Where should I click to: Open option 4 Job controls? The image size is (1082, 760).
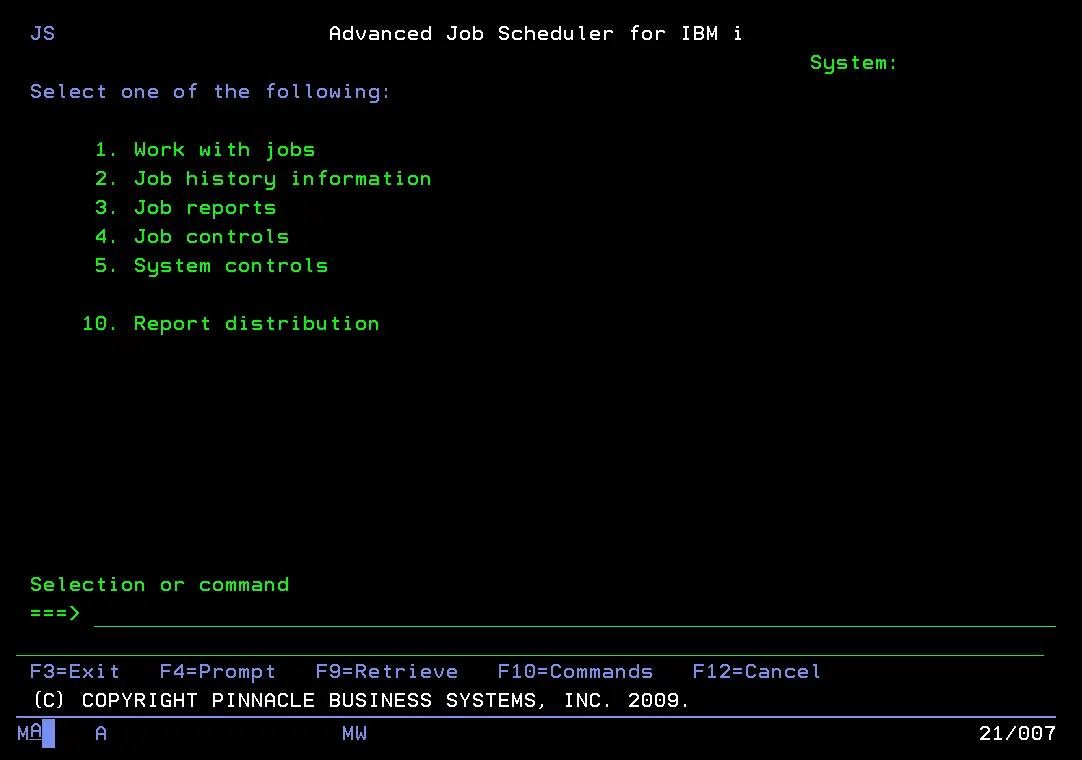coord(192,237)
